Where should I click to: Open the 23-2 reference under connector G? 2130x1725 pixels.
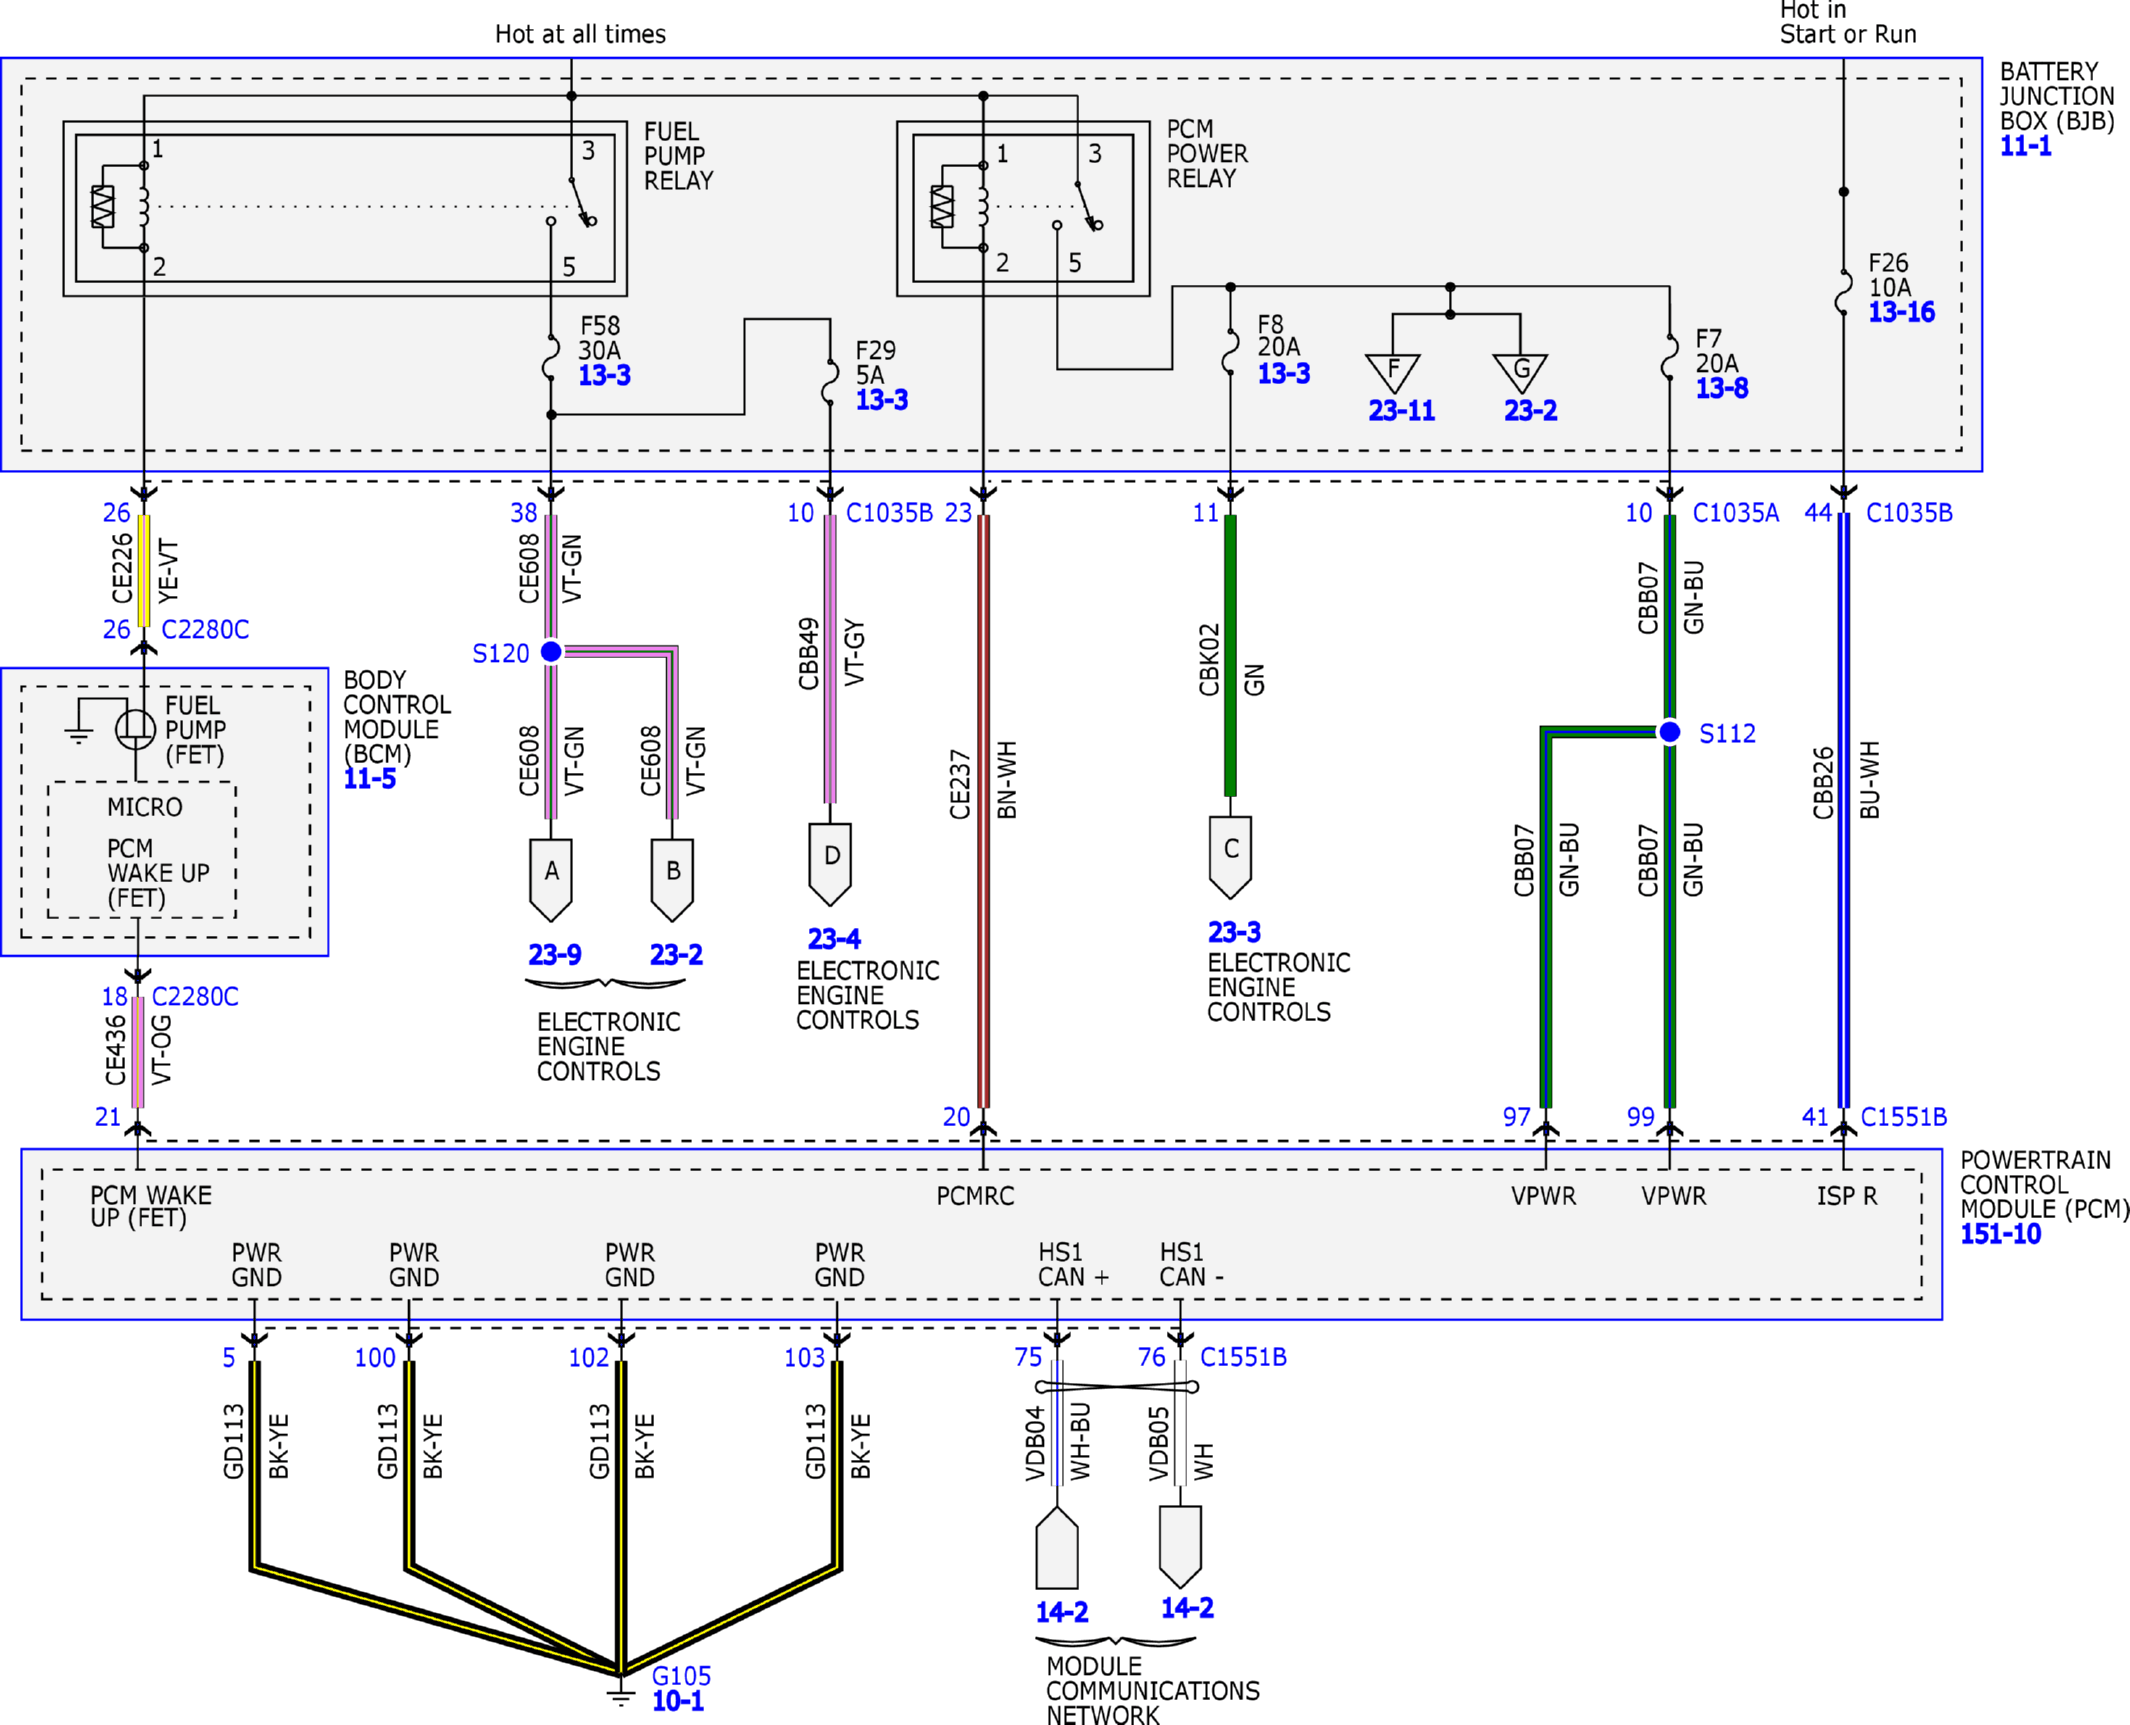click(1530, 411)
